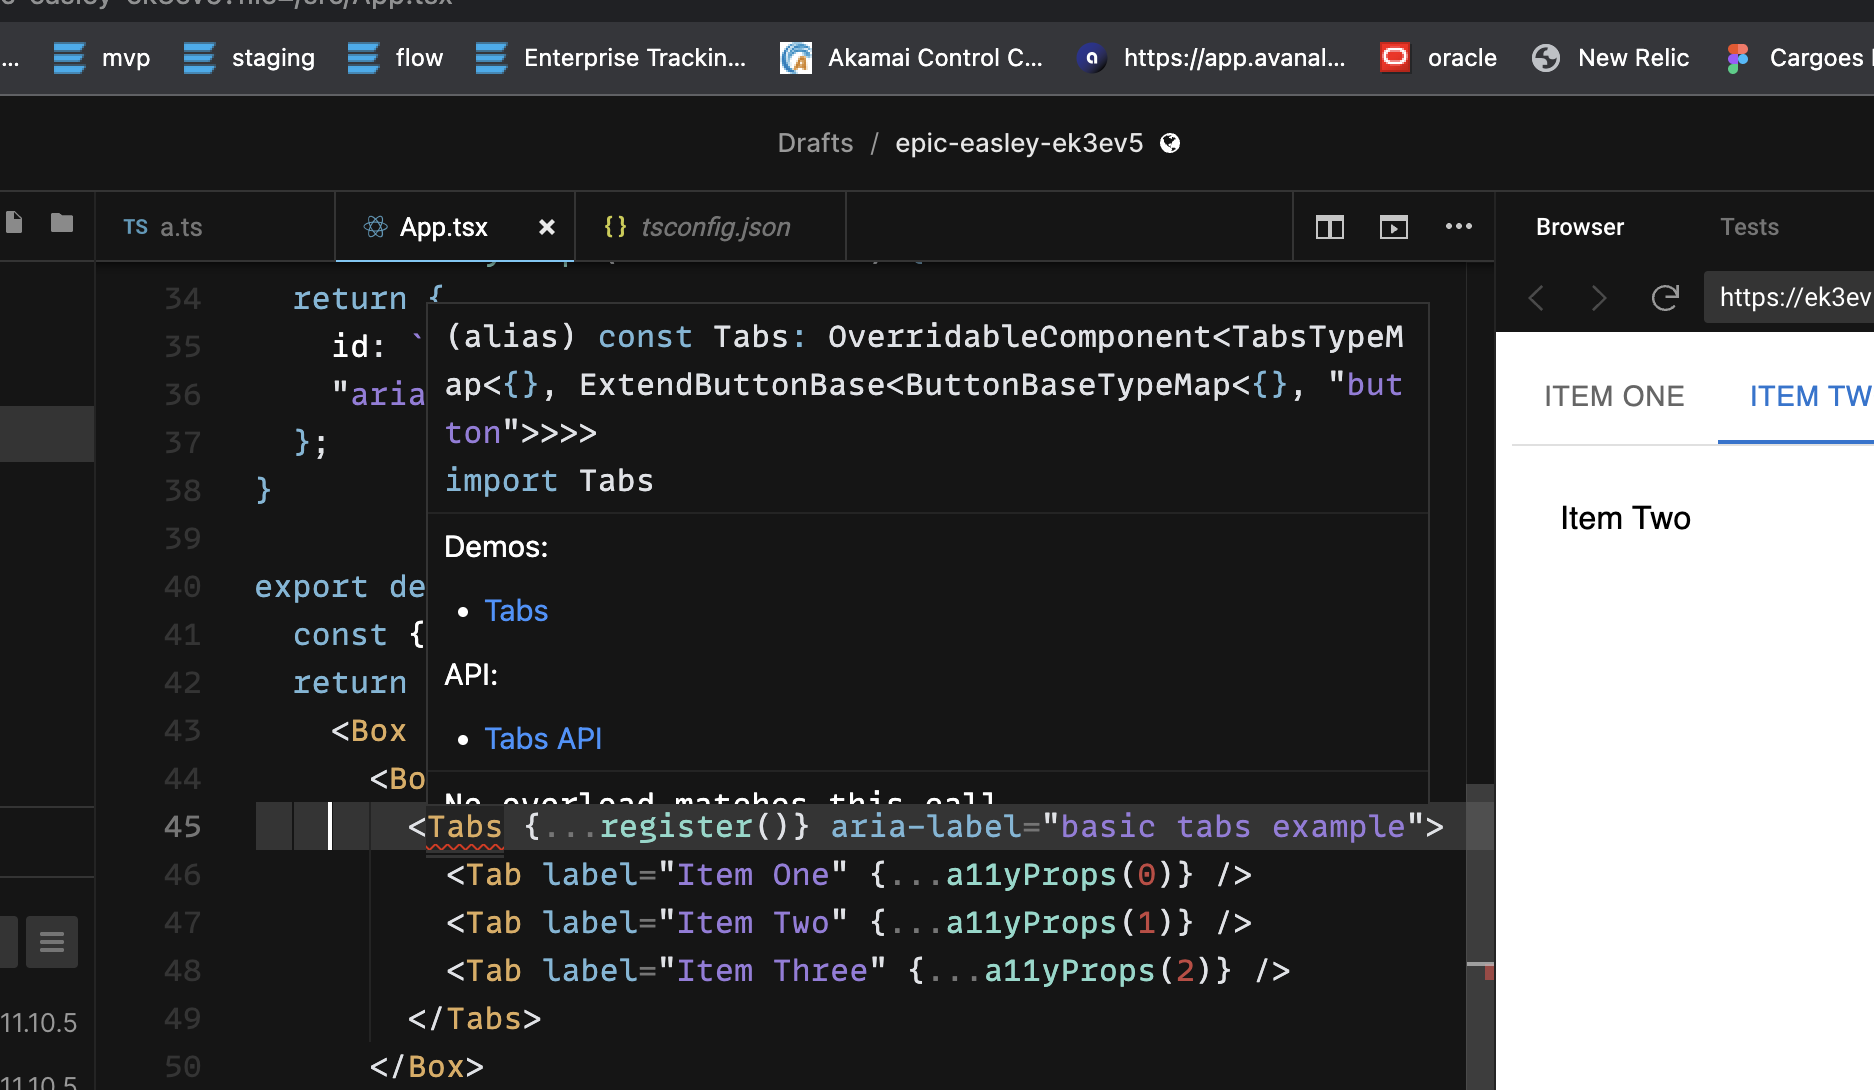Click the aria-label attribute on line 45
1874x1090 pixels.
tap(925, 827)
